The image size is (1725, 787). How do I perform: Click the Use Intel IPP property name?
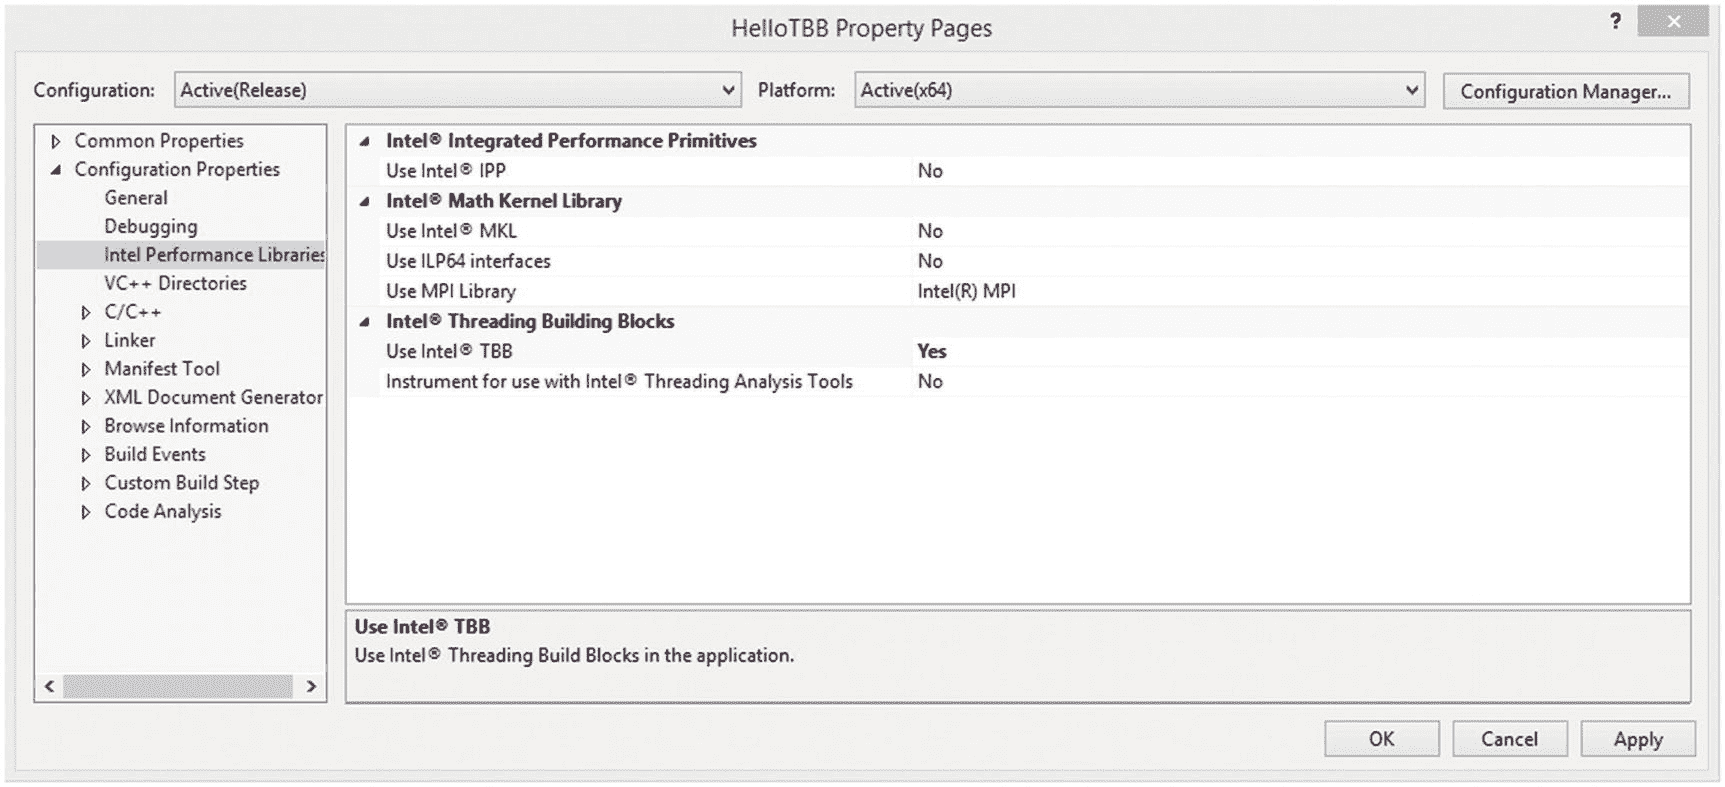click(x=446, y=171)
